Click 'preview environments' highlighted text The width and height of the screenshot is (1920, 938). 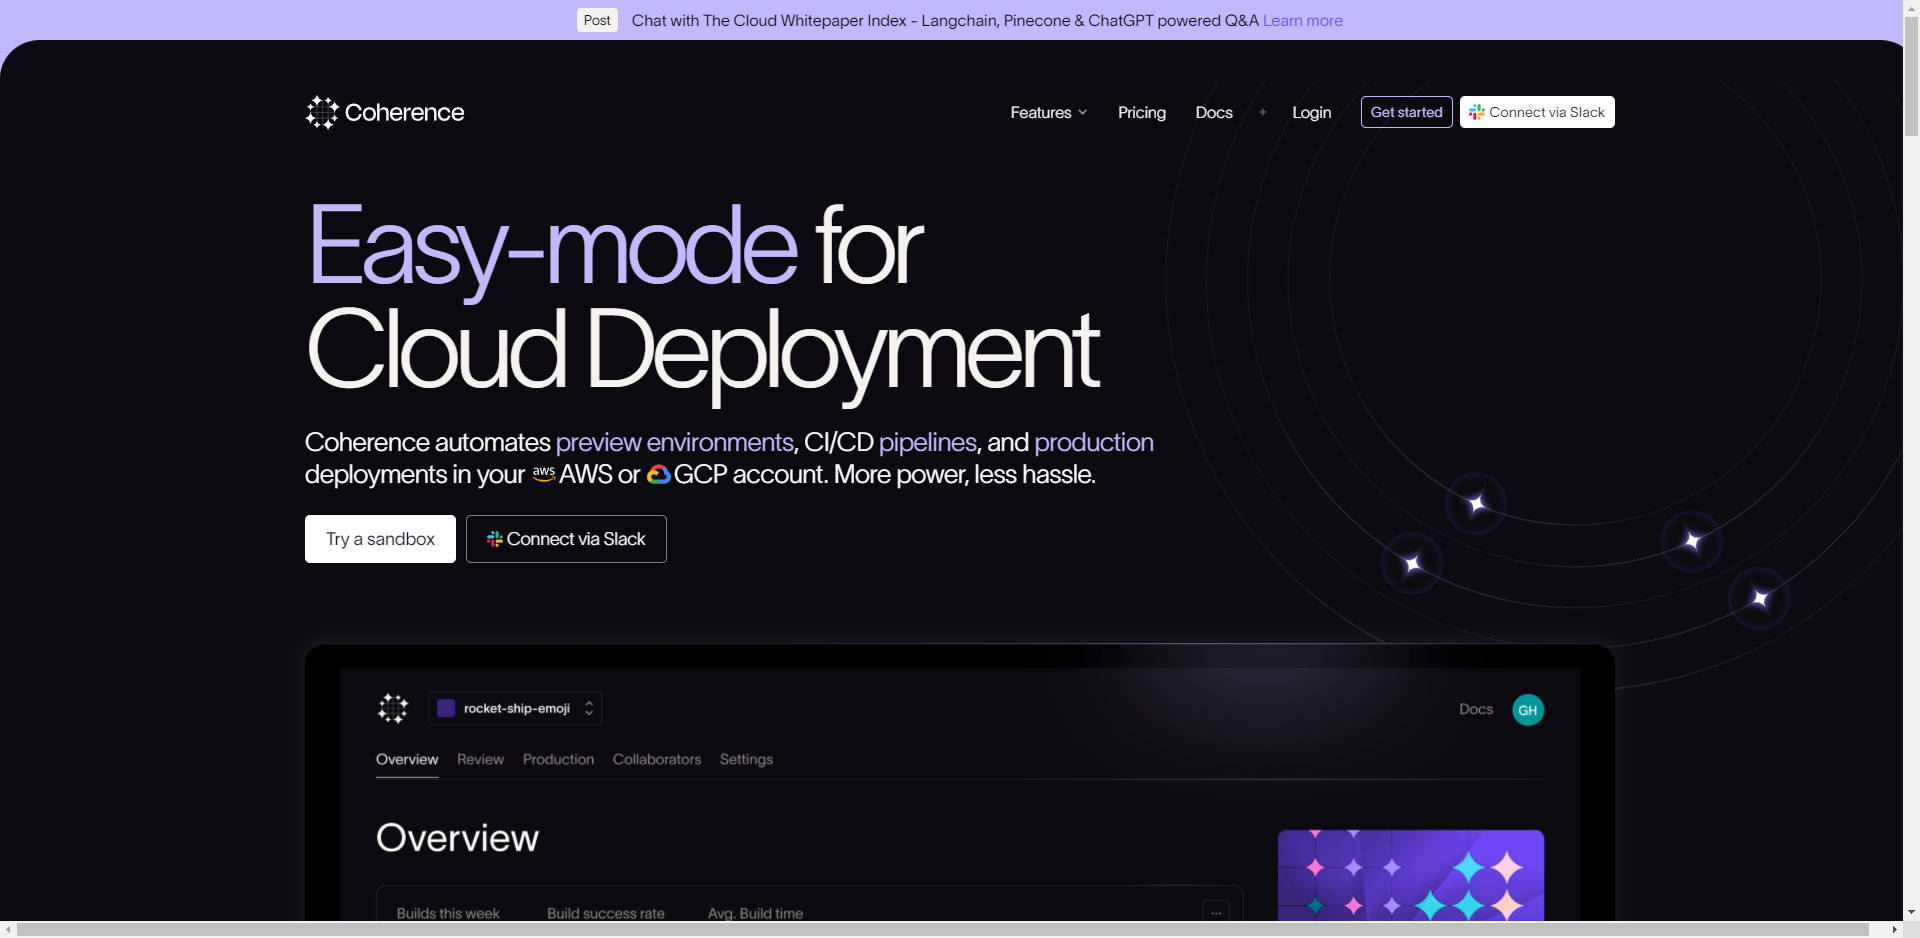point(674,442)
